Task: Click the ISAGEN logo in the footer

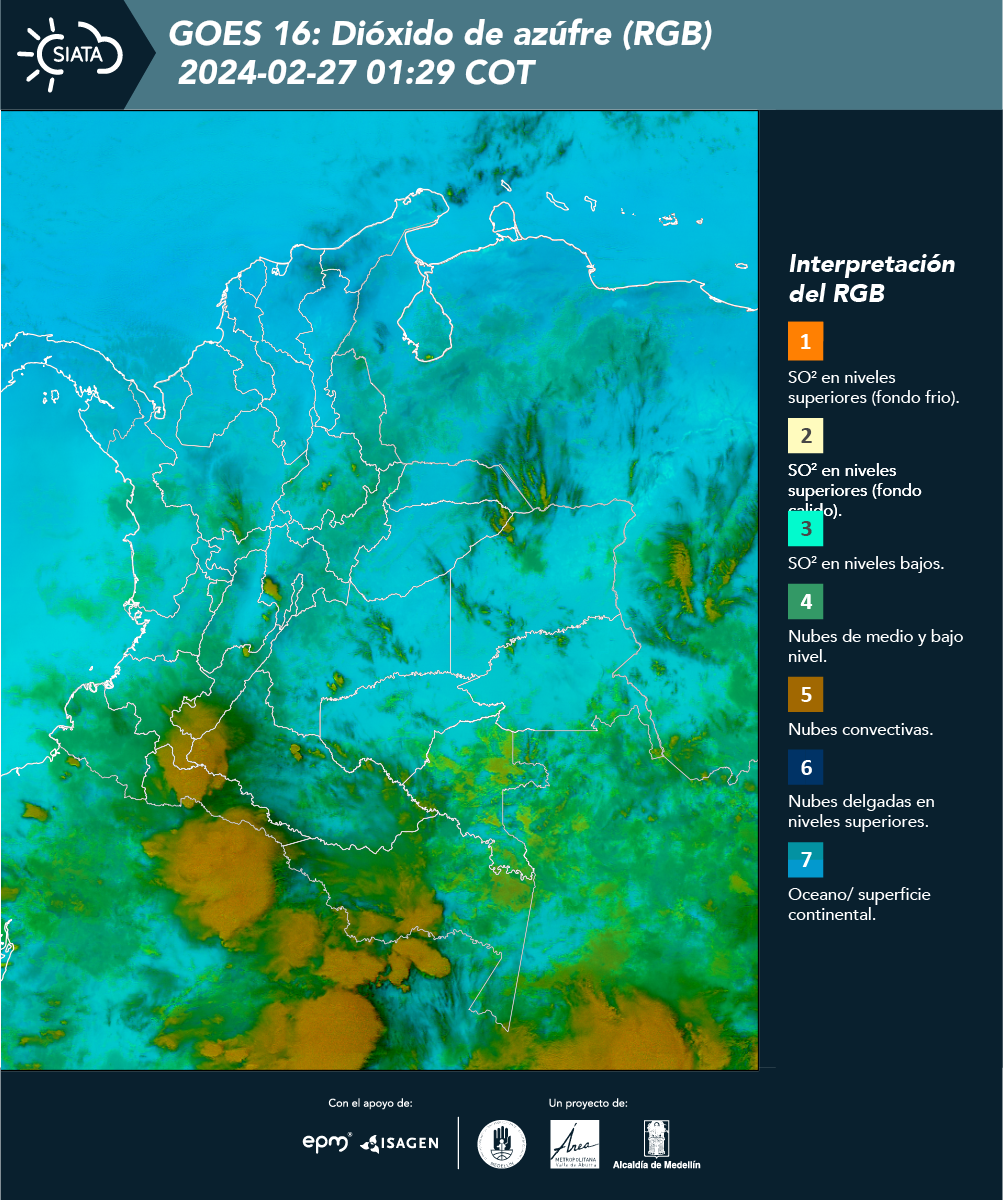Action: click(x=400, y=1142)
